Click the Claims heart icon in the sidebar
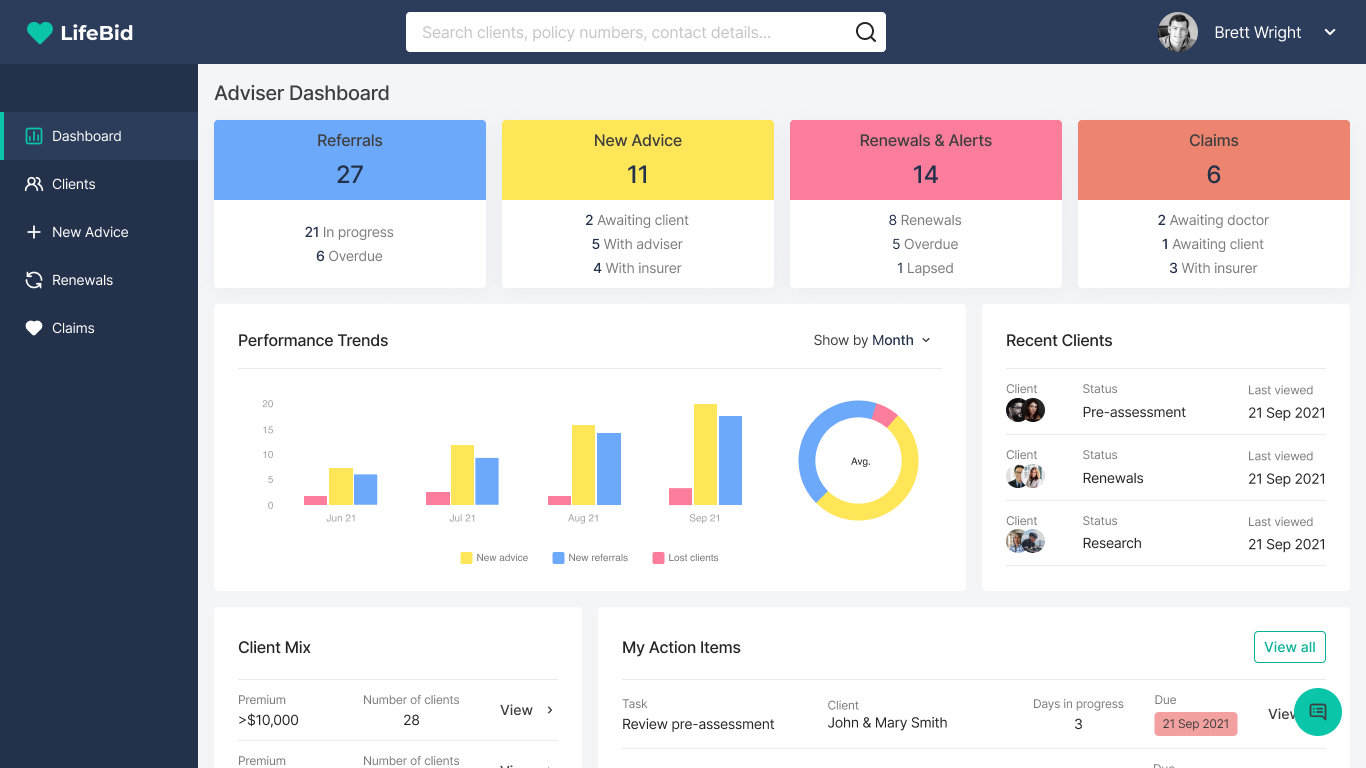 tap(34, 328)
